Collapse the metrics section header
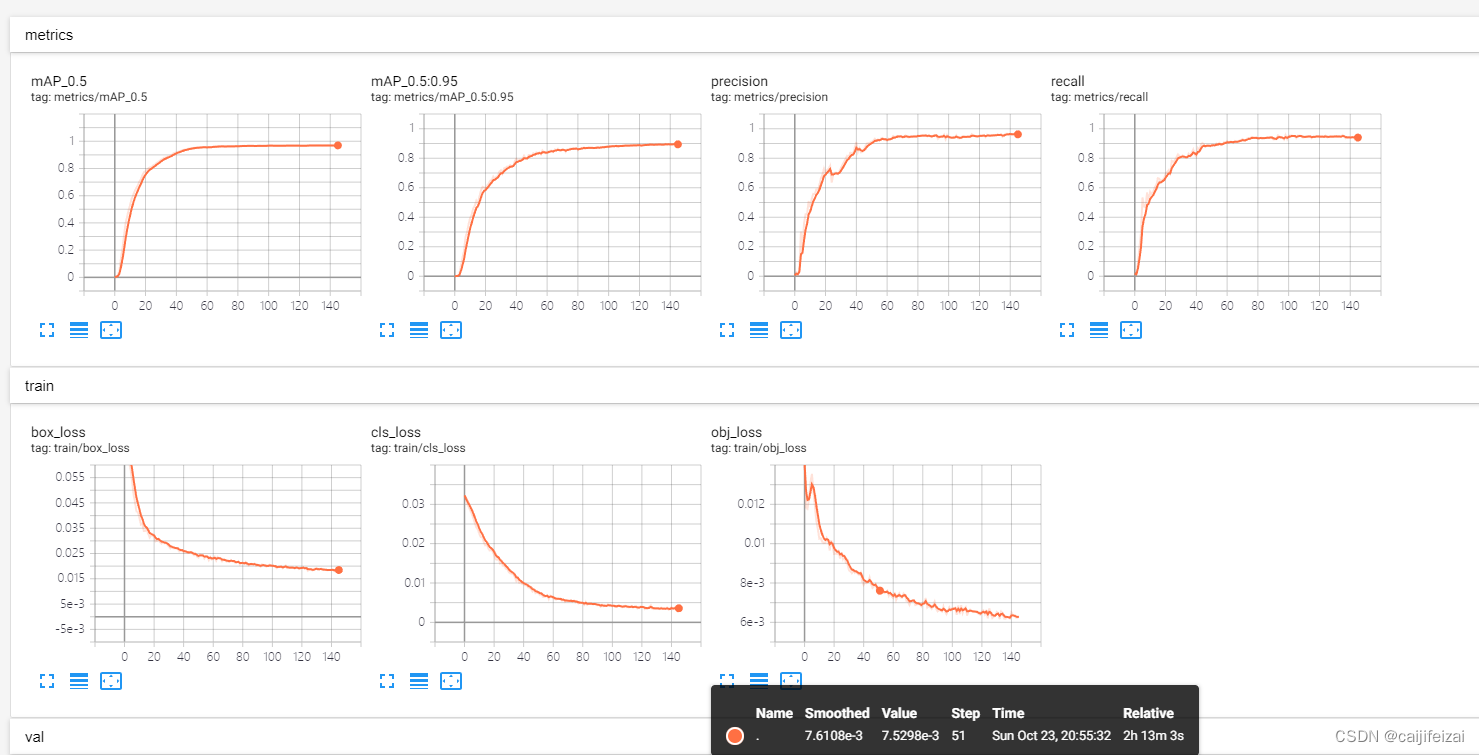 (744, 35)
